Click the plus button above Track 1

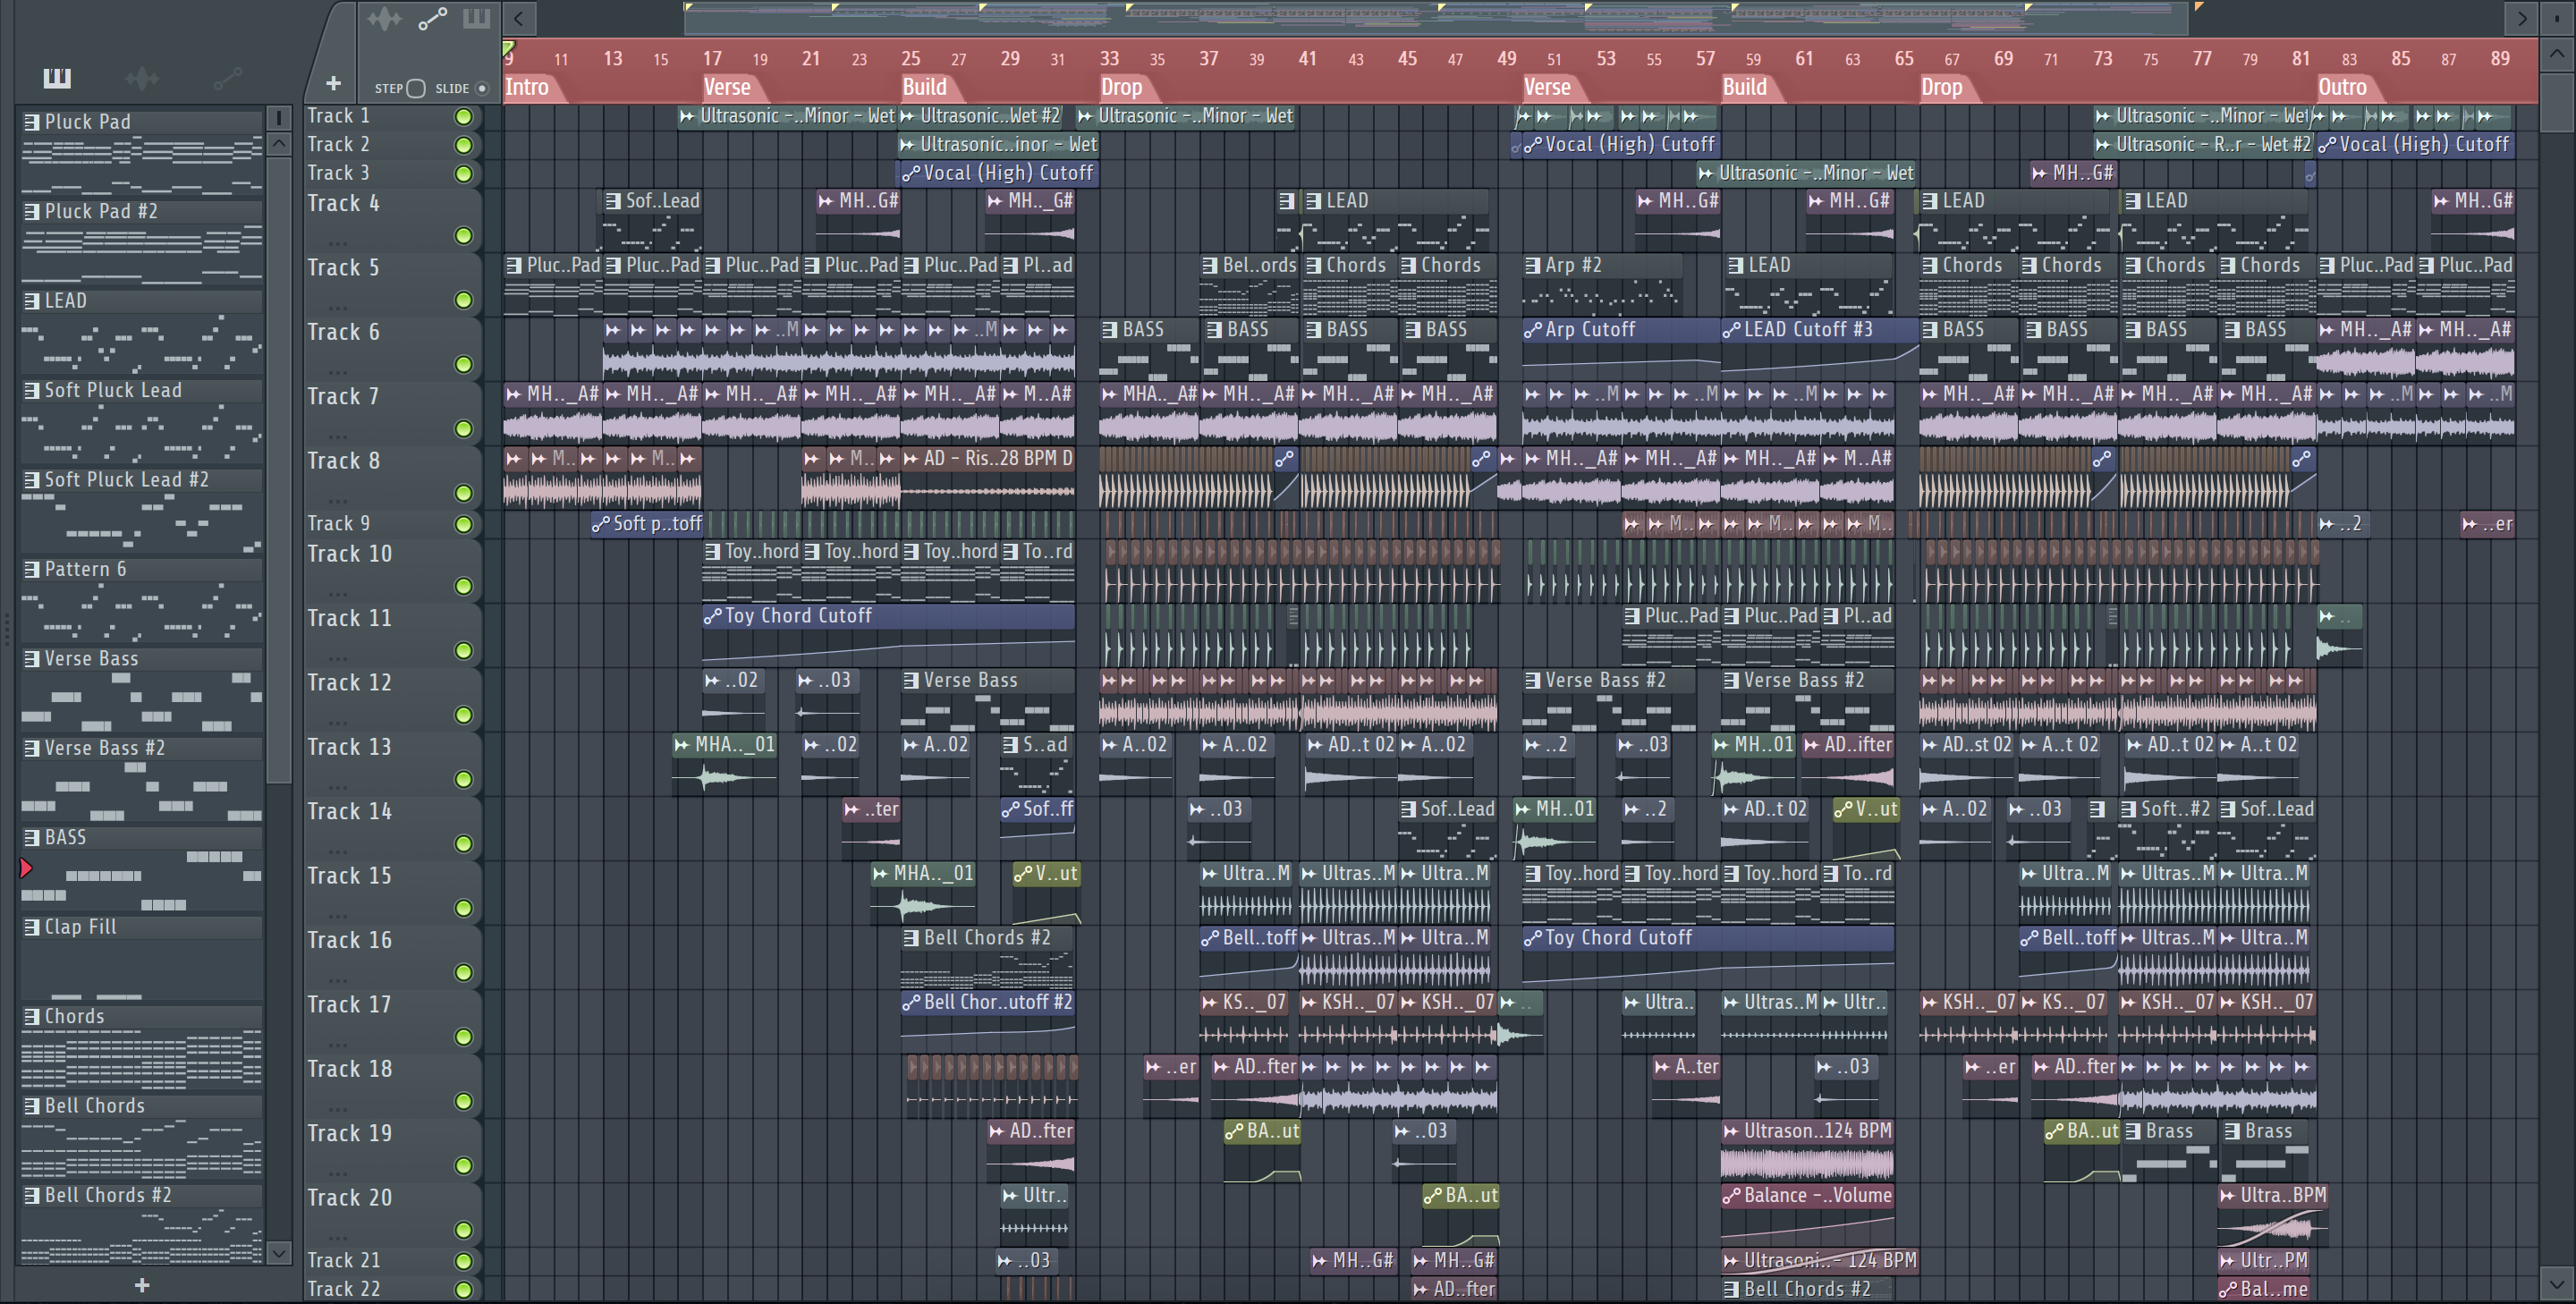(333, 84)
